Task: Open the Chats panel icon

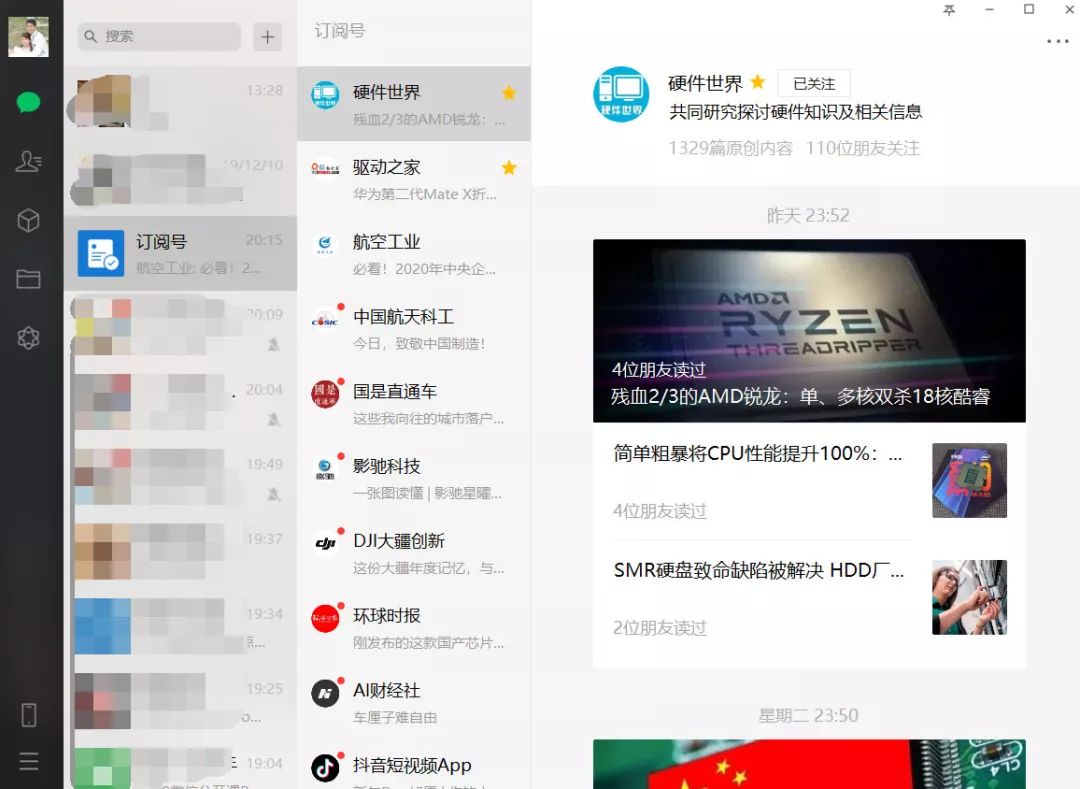Action: coord(27,102)
